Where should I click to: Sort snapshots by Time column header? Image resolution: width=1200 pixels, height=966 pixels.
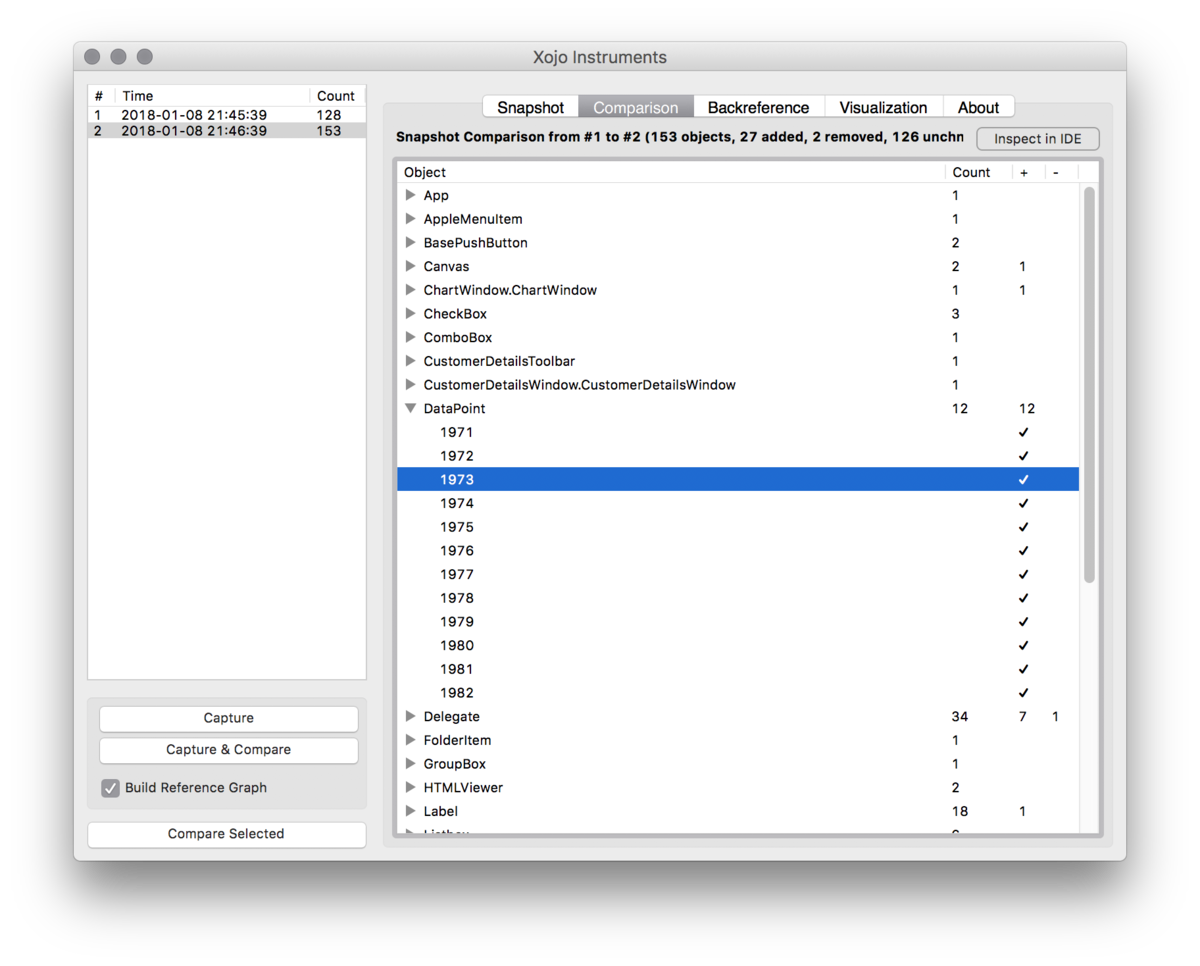213,96
